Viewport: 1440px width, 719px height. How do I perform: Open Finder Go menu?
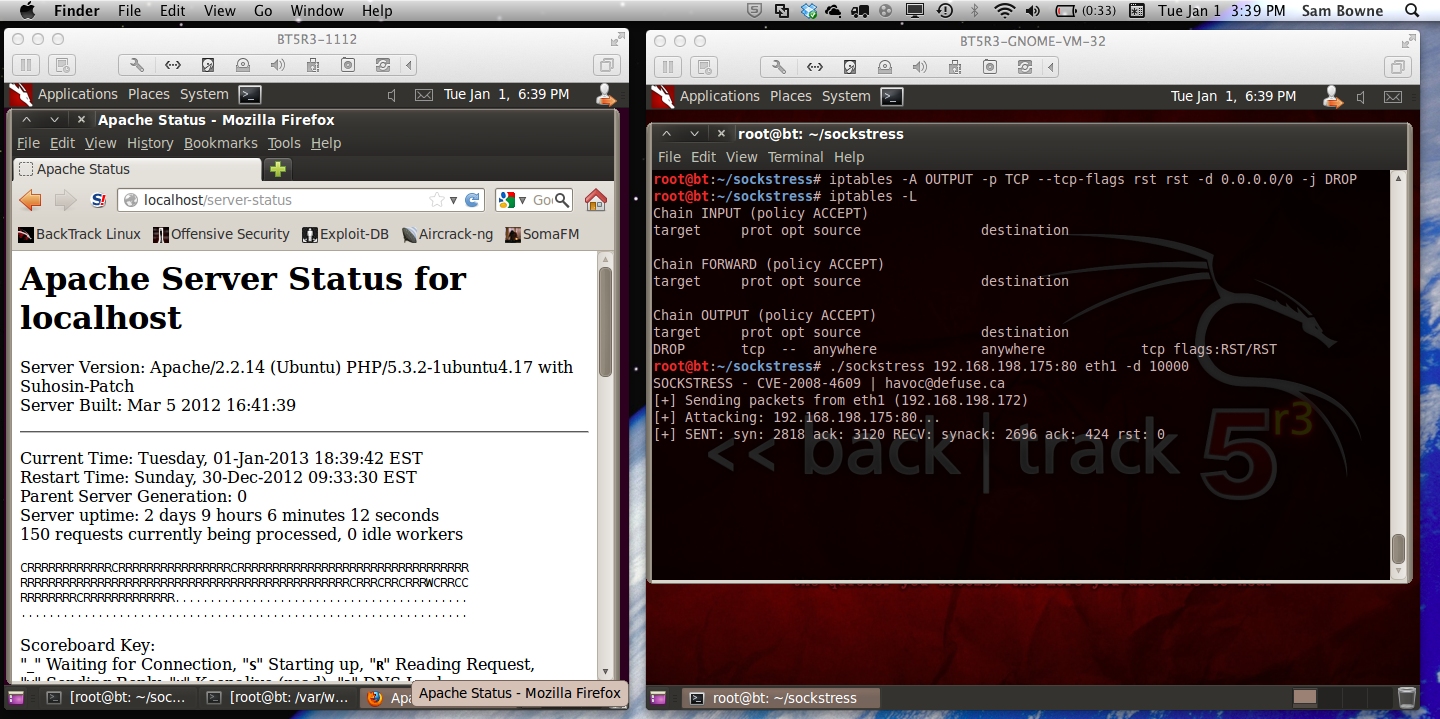pyautogui.click(x=263, y=11)
